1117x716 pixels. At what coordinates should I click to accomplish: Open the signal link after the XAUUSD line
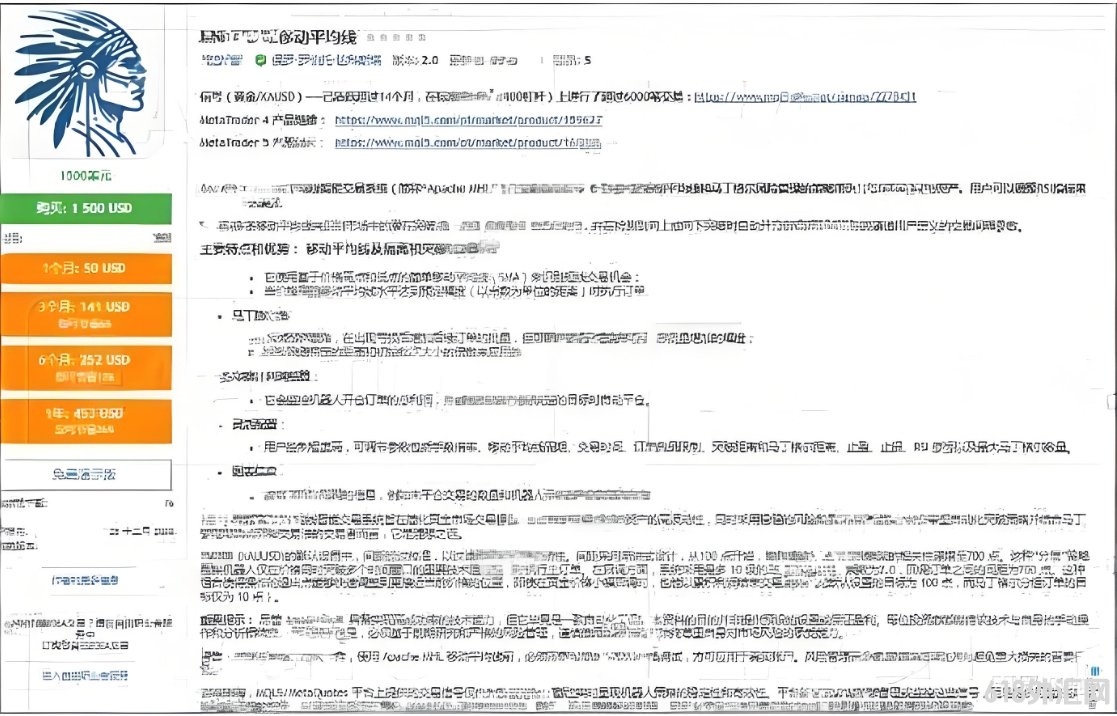805,96
